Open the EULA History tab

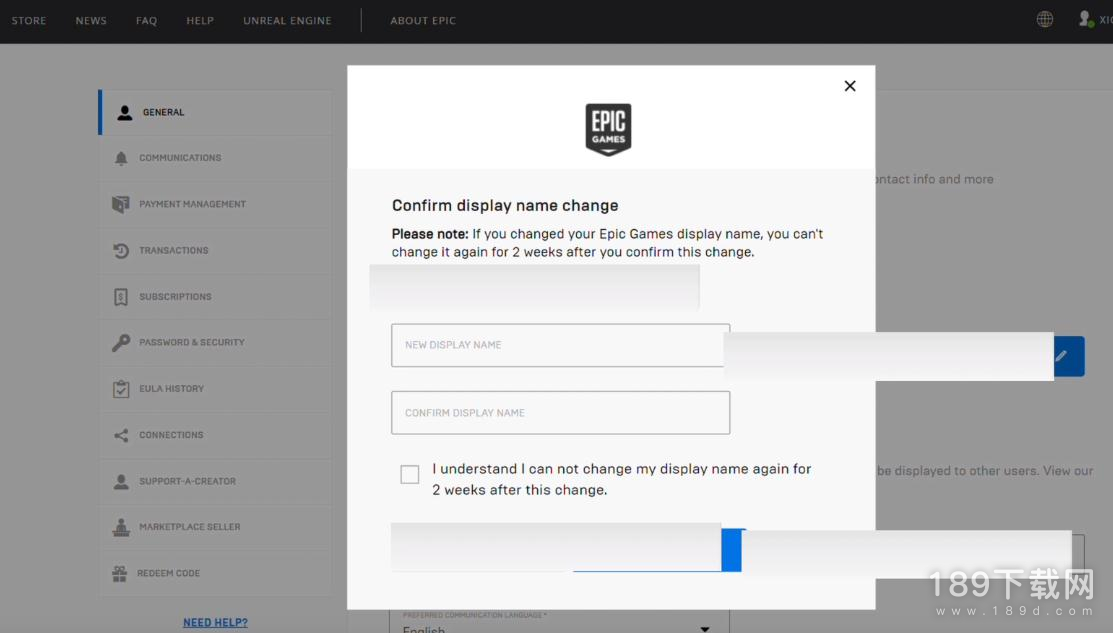tap(215, 388)
